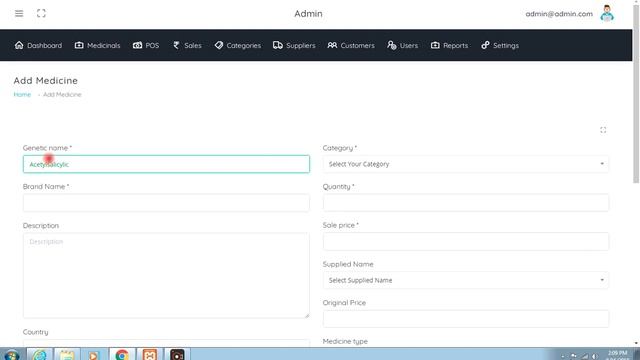640x360 pixels.
Task: Click the Home breadcrumb link
Action: click(22, 94)
